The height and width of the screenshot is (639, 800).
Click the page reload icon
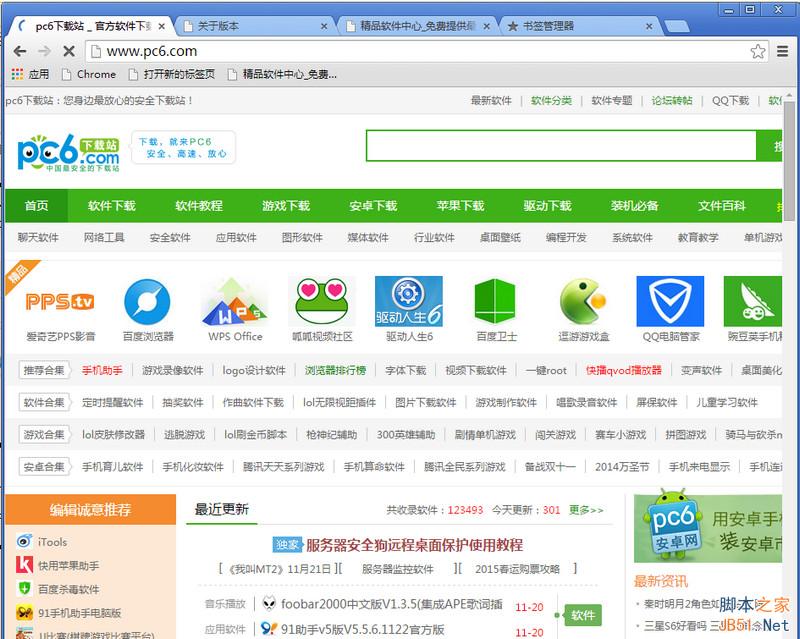click(x=68, y=50)
